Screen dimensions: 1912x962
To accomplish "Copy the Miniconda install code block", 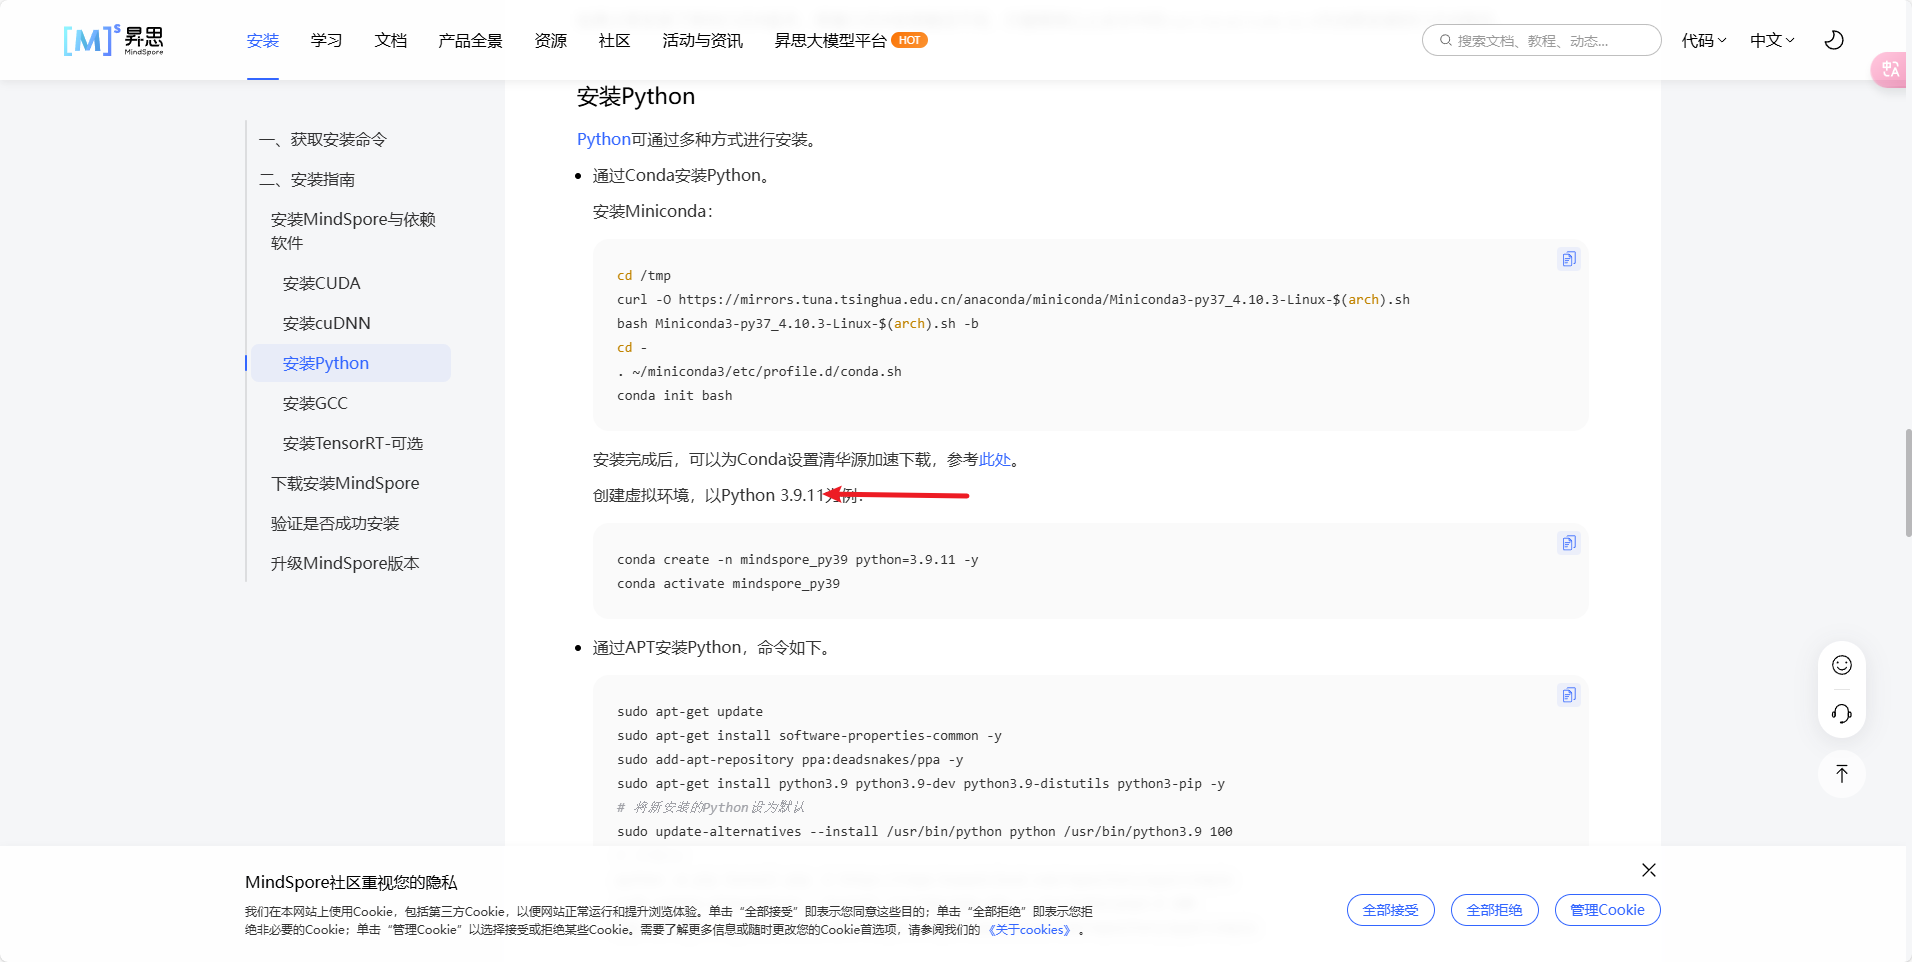I will click(1569, 259).
